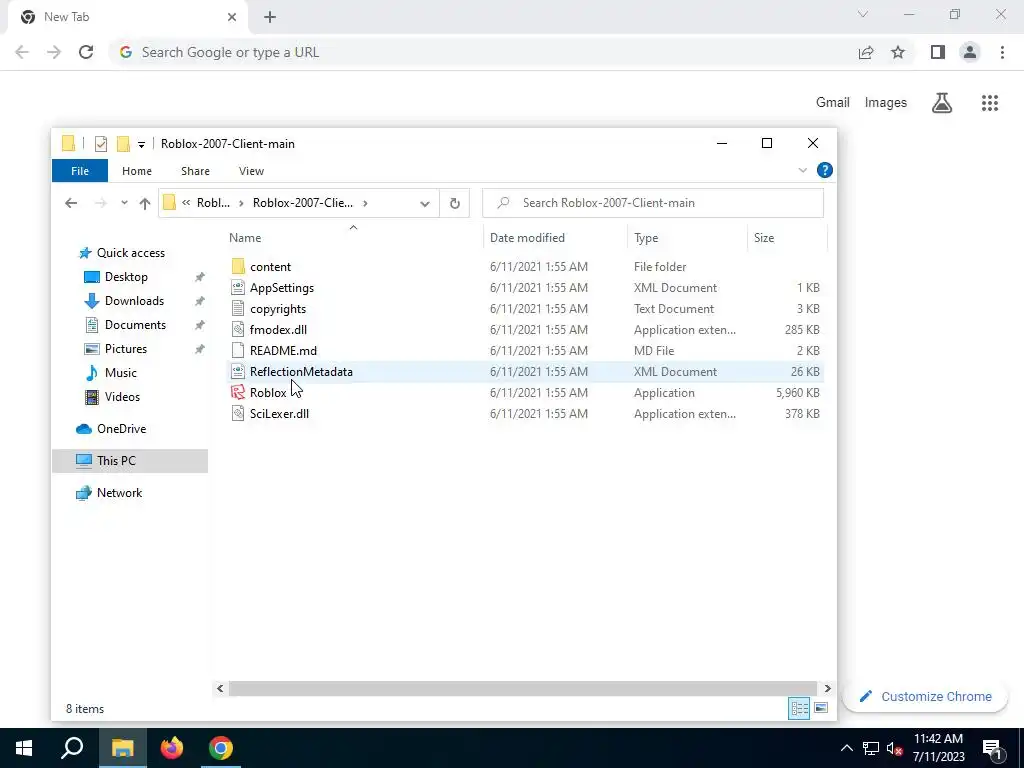
Task: Open the Share ribbon tab
Action: (x=195, y=171)
